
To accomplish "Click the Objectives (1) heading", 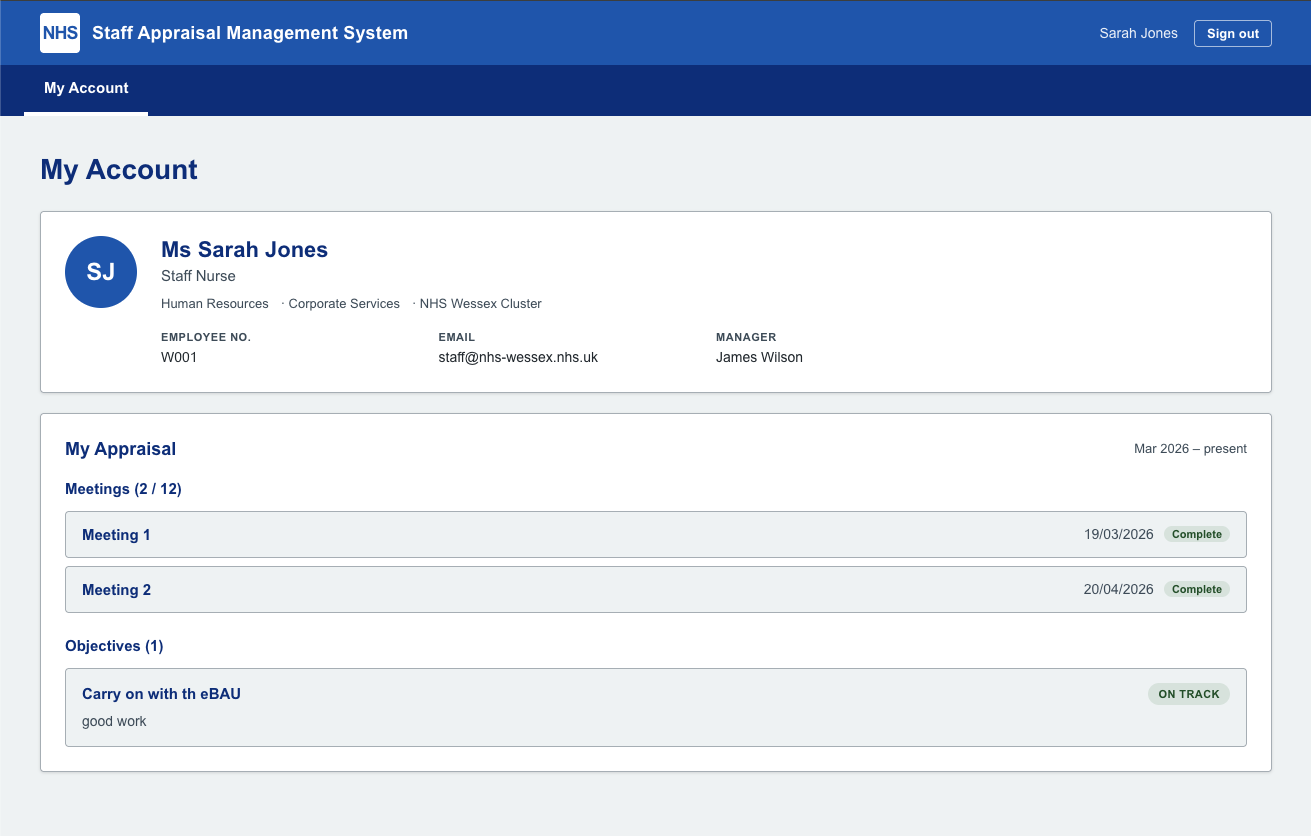I will [114, 646].
